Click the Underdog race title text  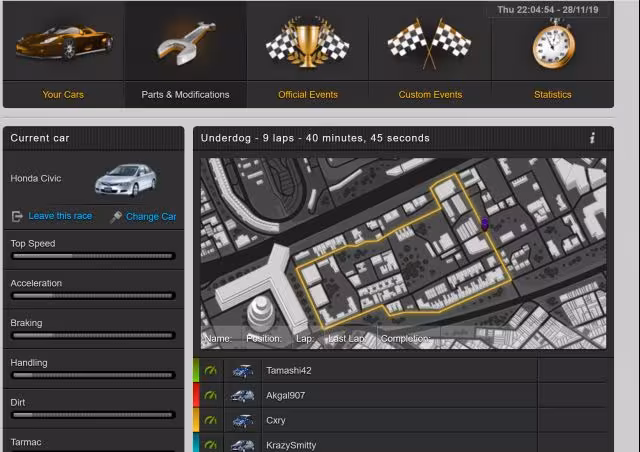point(315,138)
